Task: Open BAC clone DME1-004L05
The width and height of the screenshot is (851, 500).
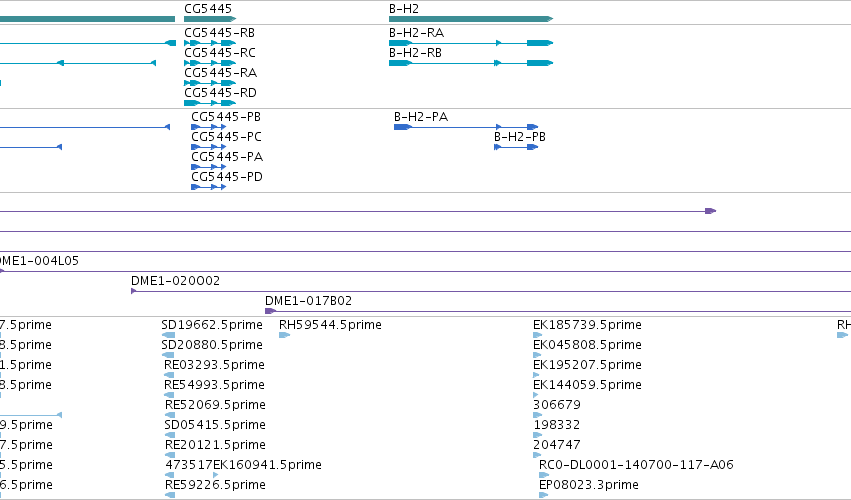Action: 38,261
